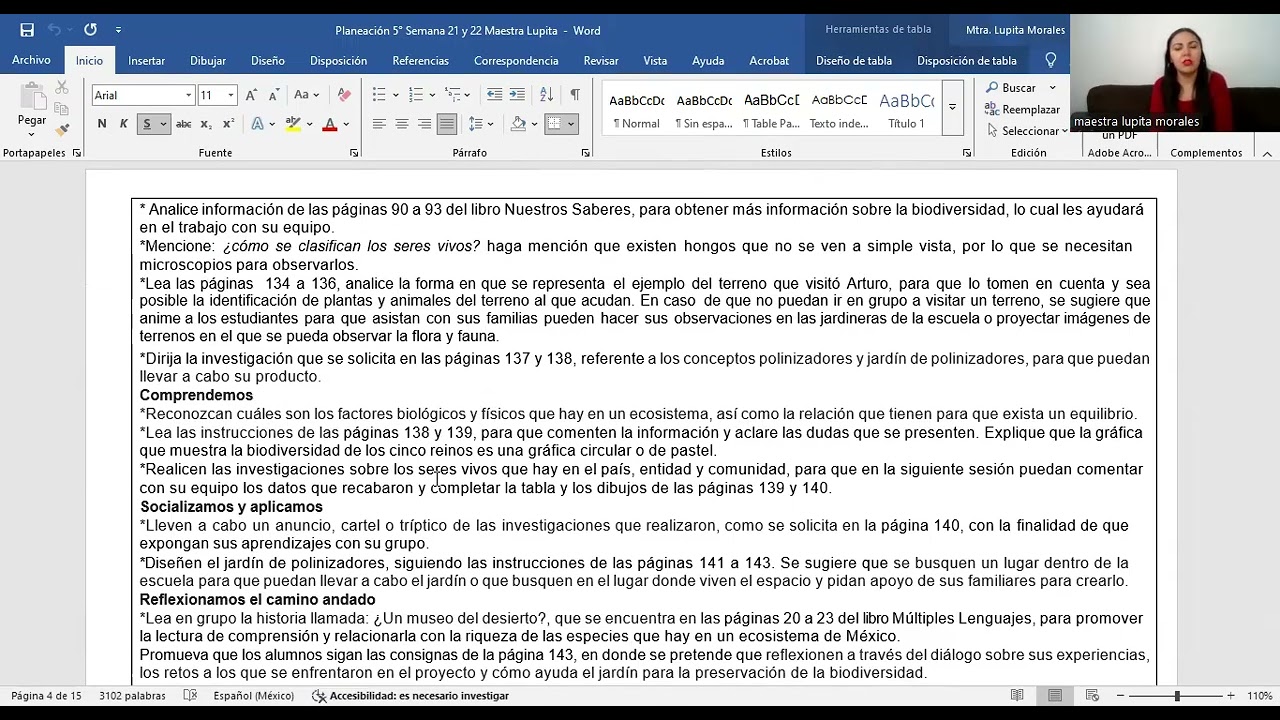Clear all formatting with the eraser icon
The image size is (1280, 720).
click(344, 95)
